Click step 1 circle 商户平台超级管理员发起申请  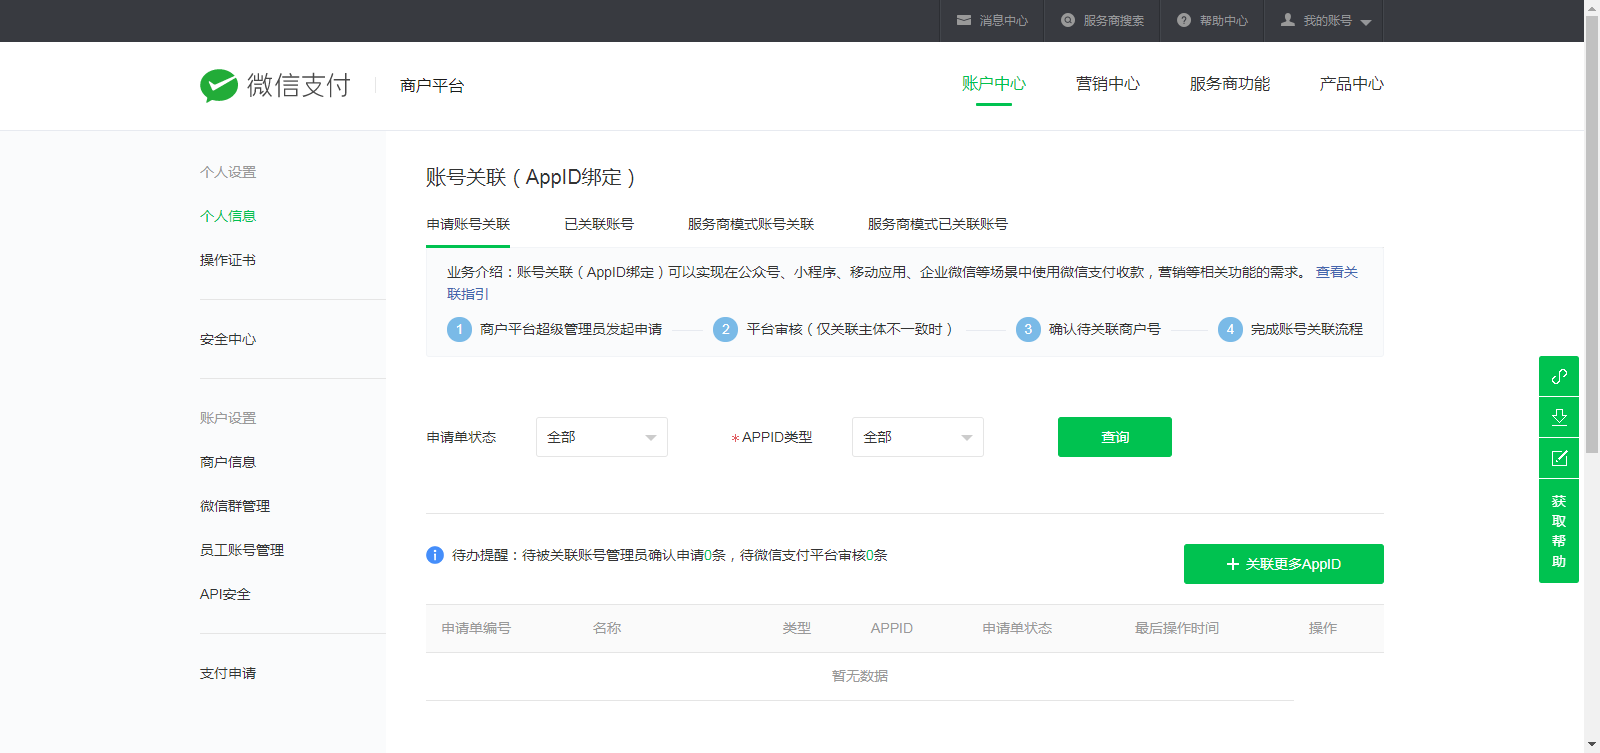[x=459, y=329]
